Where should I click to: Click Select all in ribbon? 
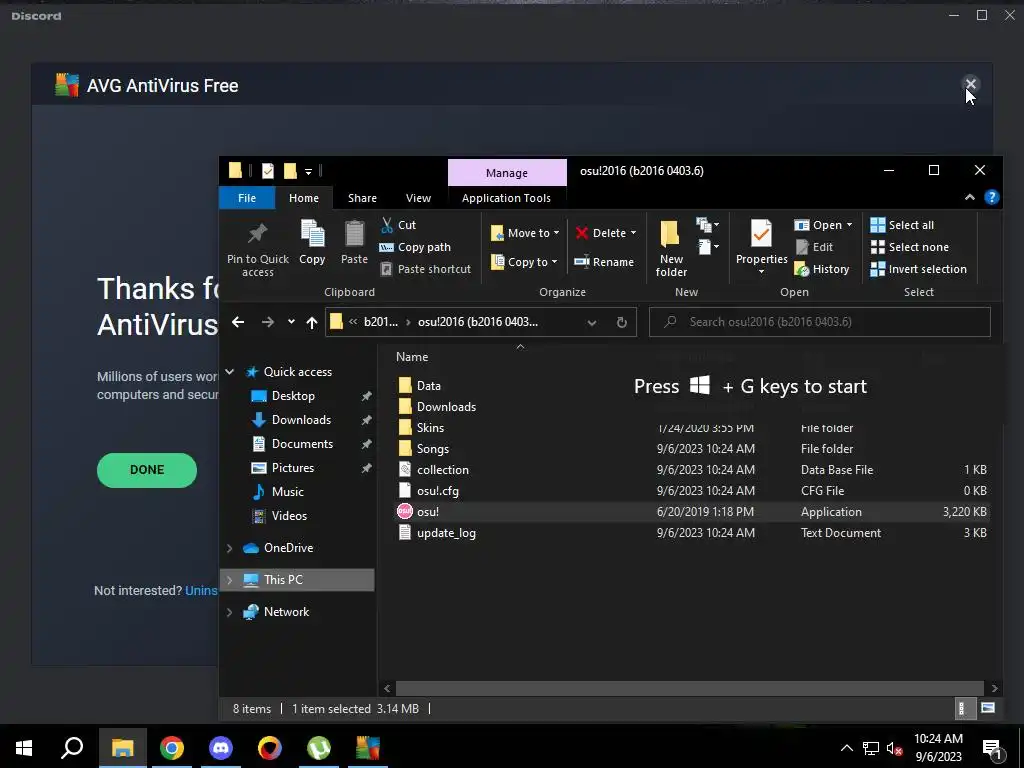[x=903, y=225]
